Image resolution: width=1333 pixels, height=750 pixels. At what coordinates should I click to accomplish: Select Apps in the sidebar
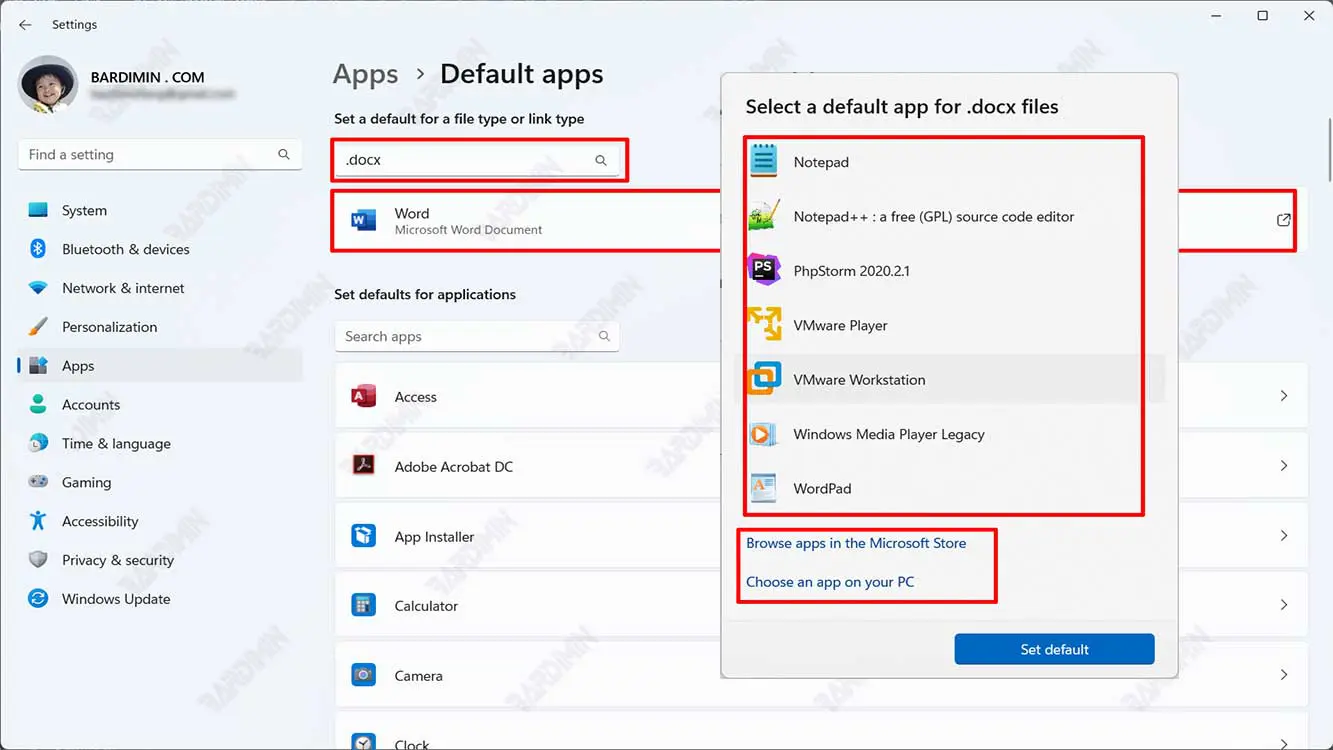point(160,366)
